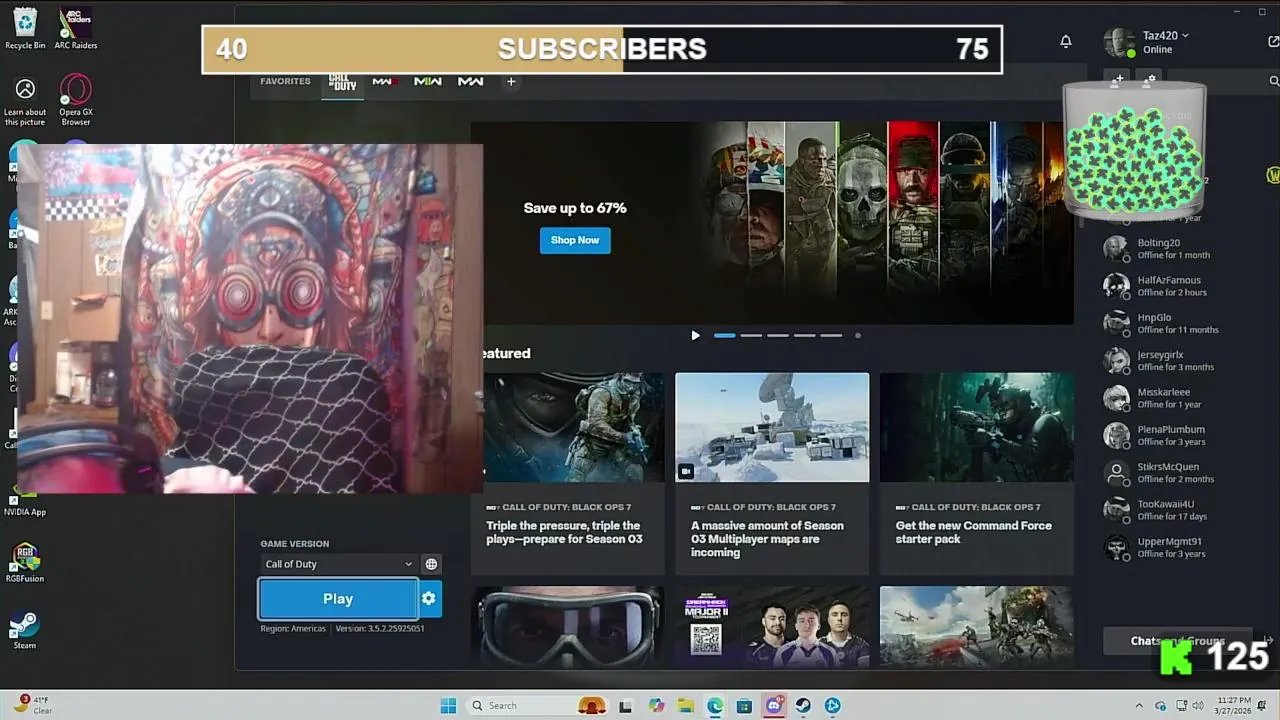The image size is (1280, 720).
Task: Click the Steam desktop shortcut
Action: click(x=25, y=630)
